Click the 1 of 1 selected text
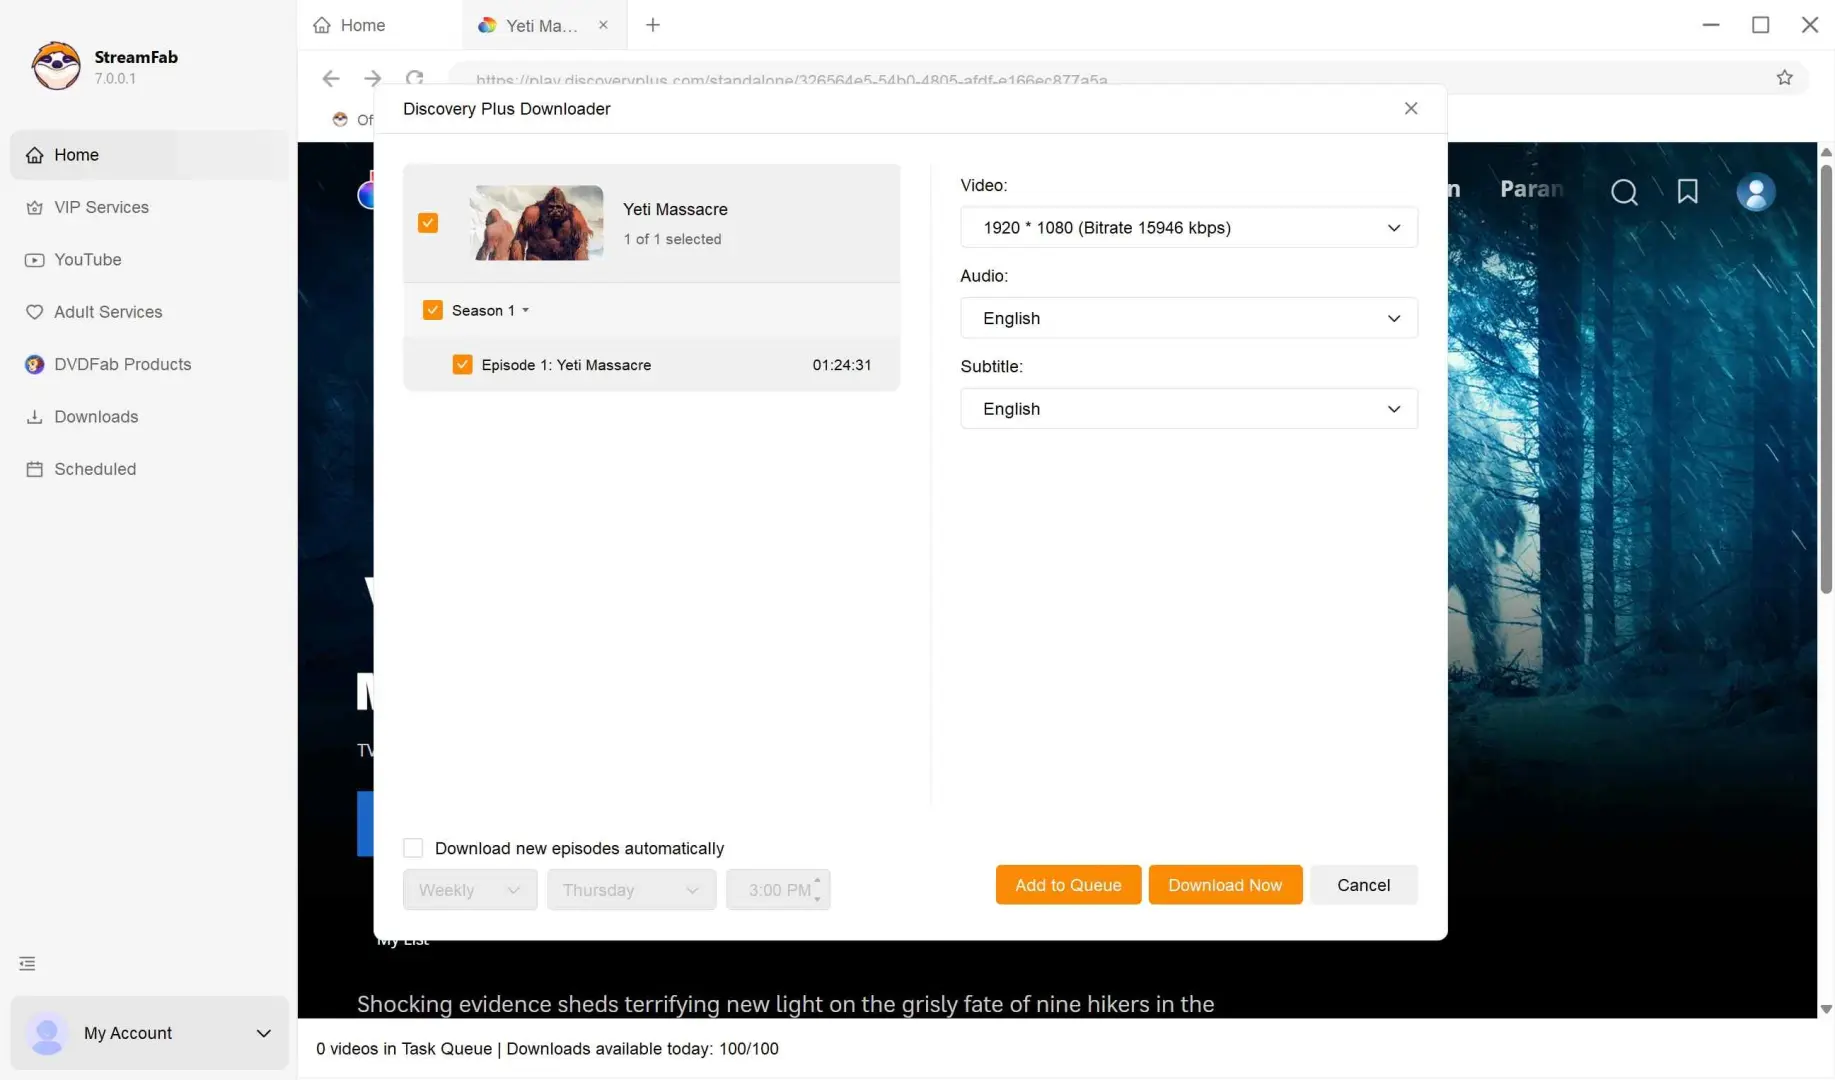The width and height of the screenshot is (1835, 1080). 672,239
